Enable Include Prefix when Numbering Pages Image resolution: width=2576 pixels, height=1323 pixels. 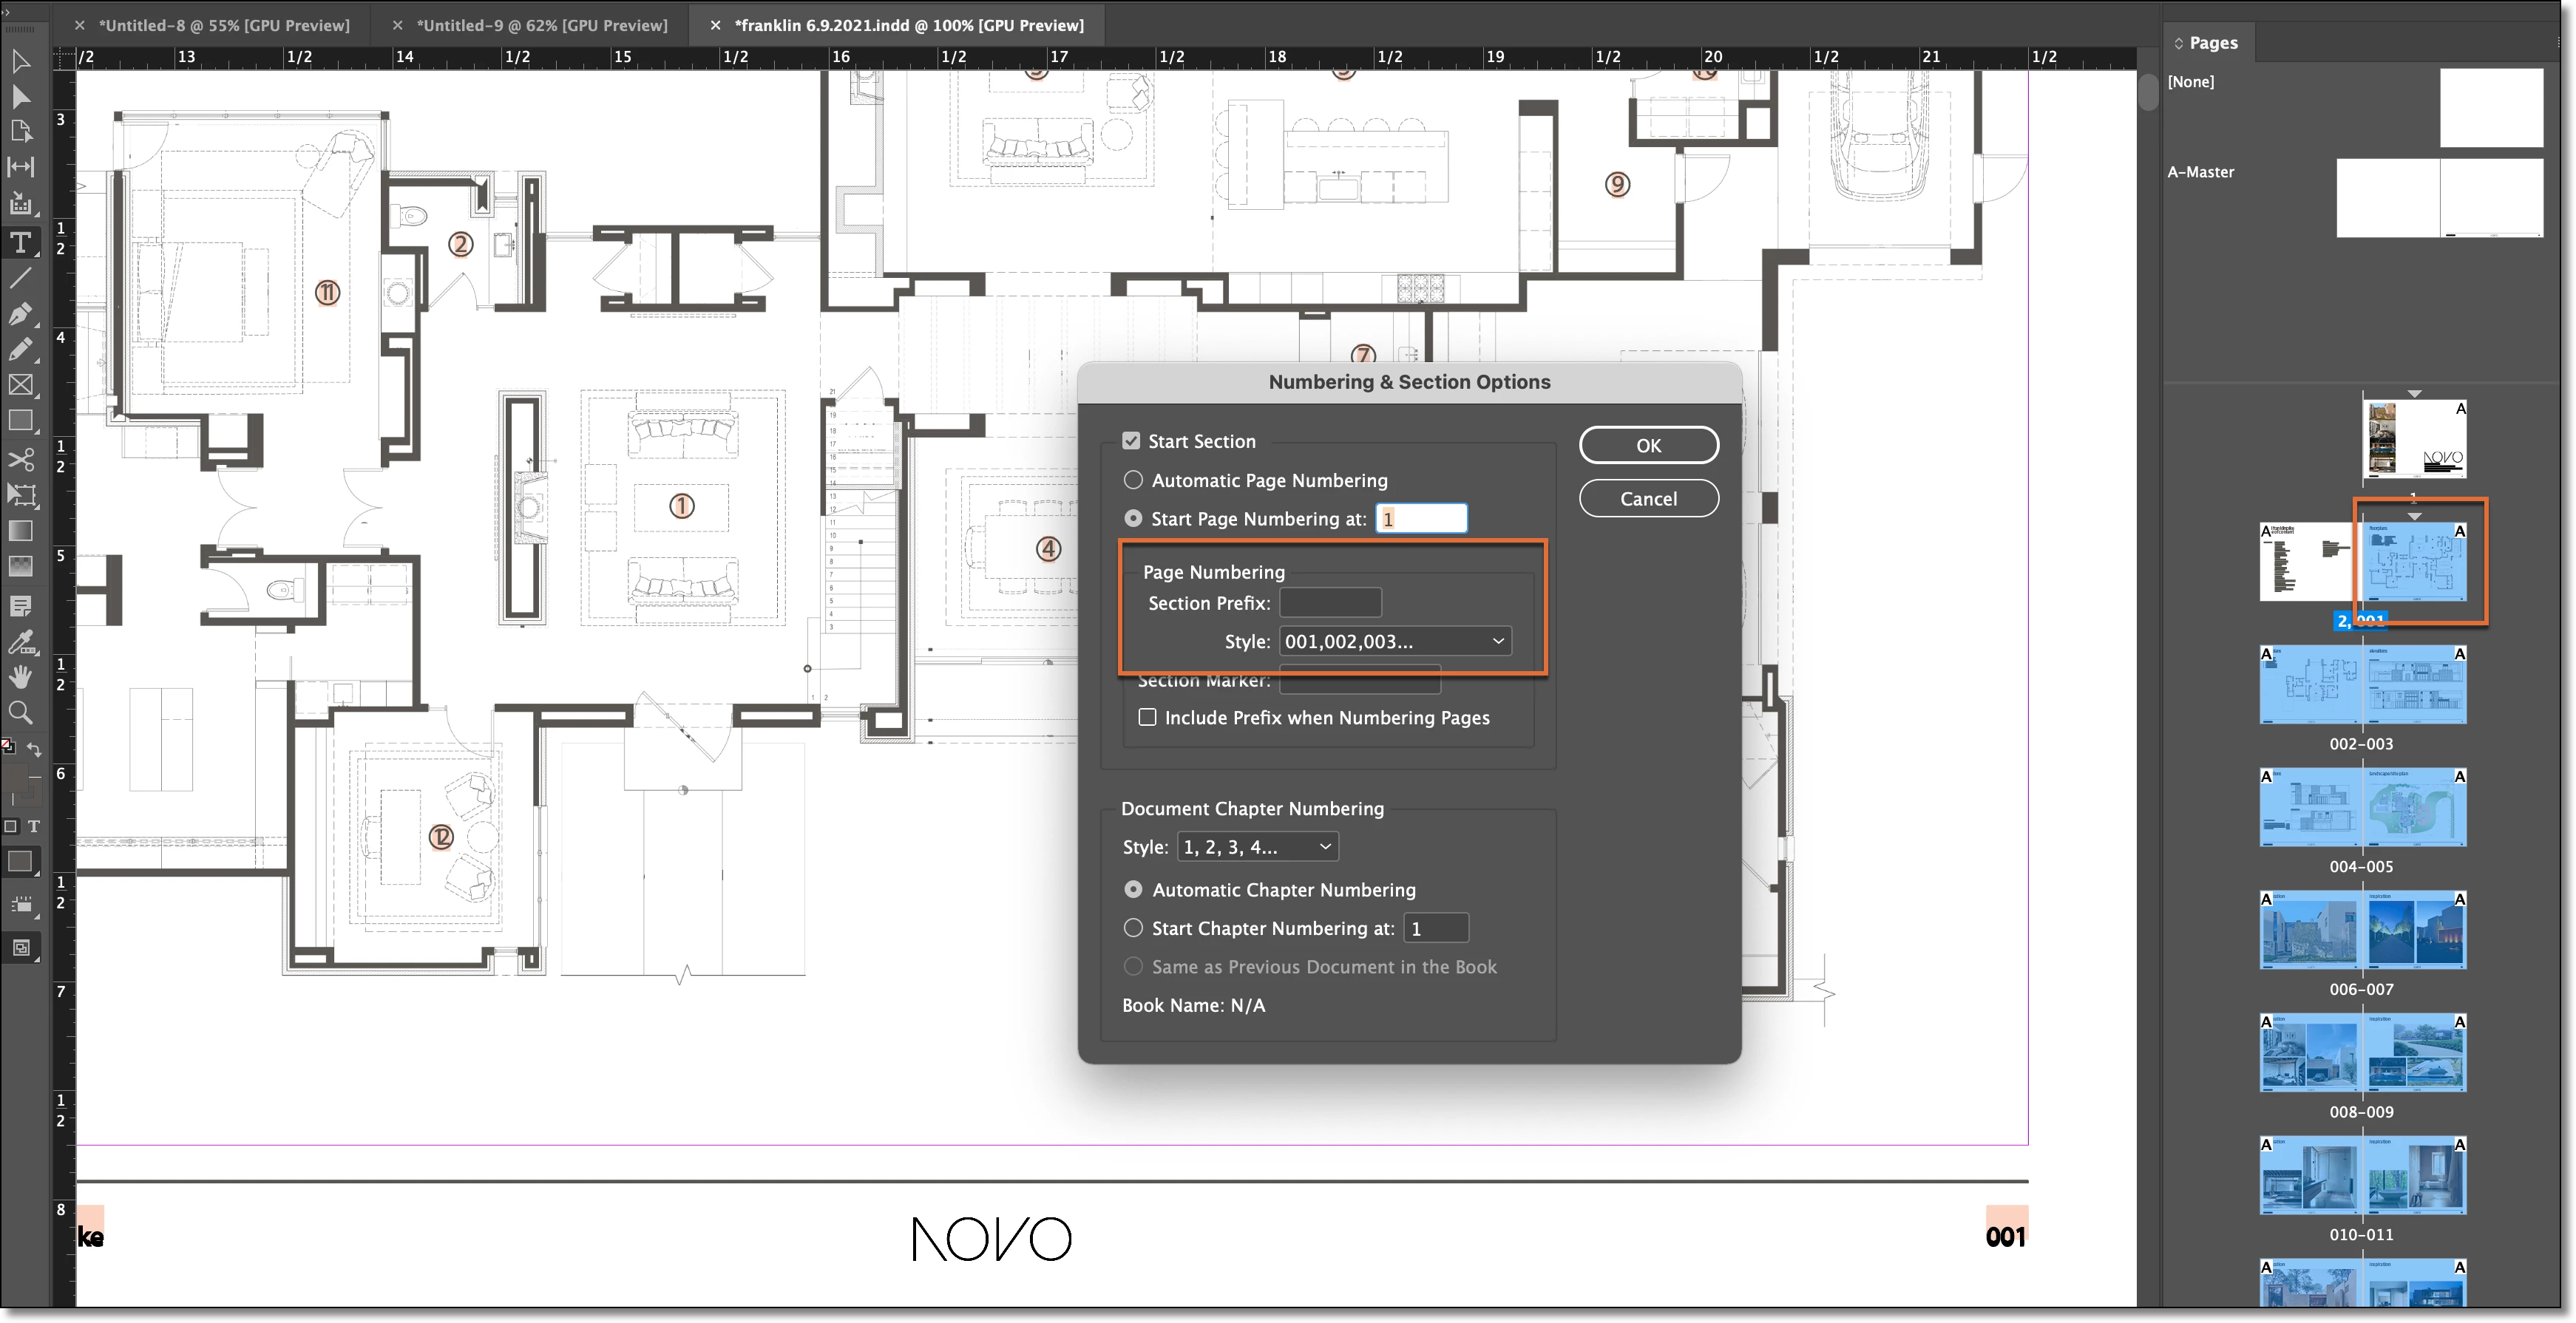click(x=1147, y=717)
